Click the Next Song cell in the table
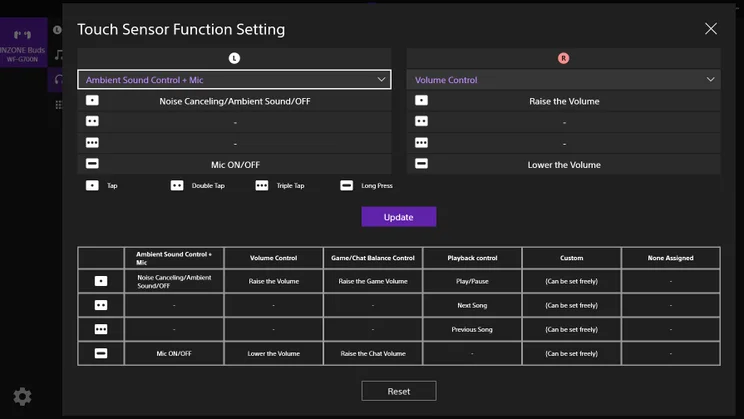This screenshot has width=744, height=419. [x=472, y=305]
